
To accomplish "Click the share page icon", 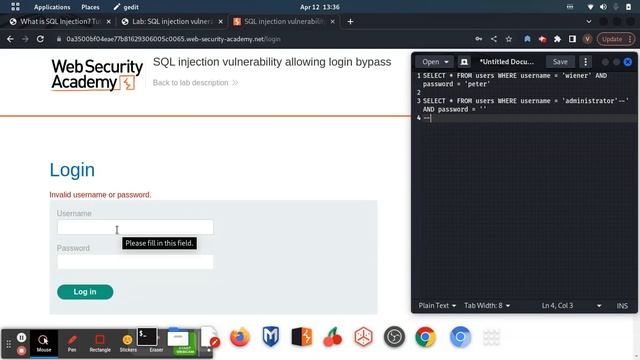I will [494, 39].
